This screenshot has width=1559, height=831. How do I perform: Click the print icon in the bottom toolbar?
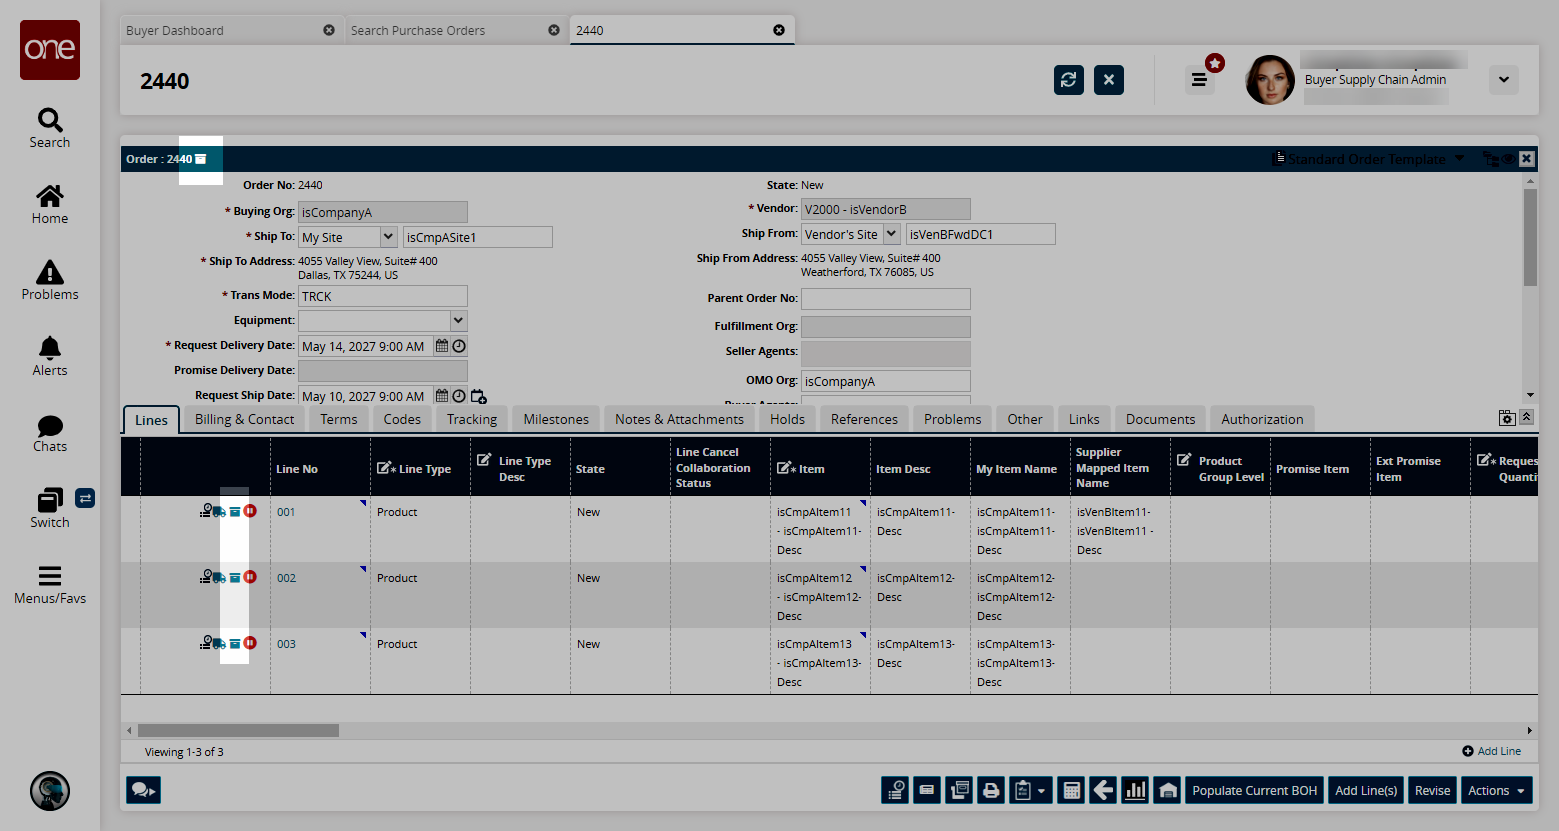[991, 790]
